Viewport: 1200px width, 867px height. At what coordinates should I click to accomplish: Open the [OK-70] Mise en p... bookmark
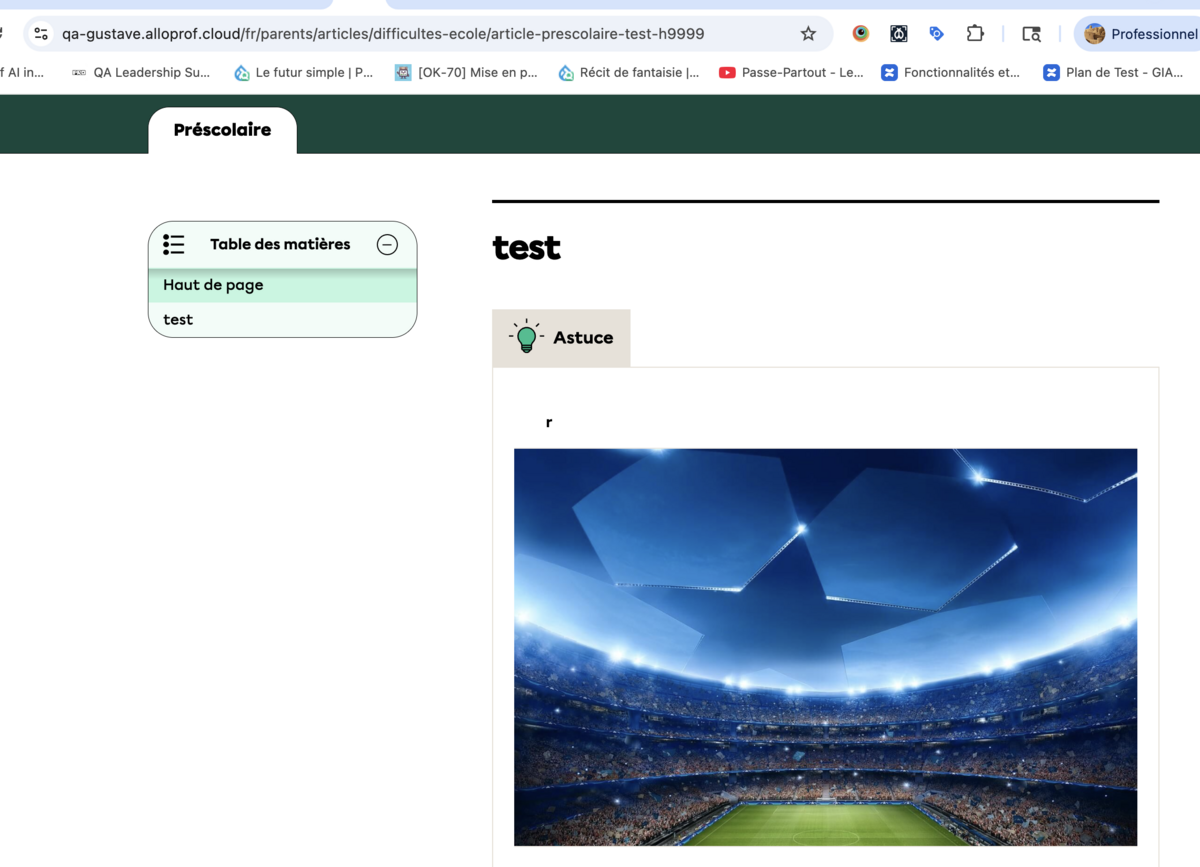coord(466,72)
